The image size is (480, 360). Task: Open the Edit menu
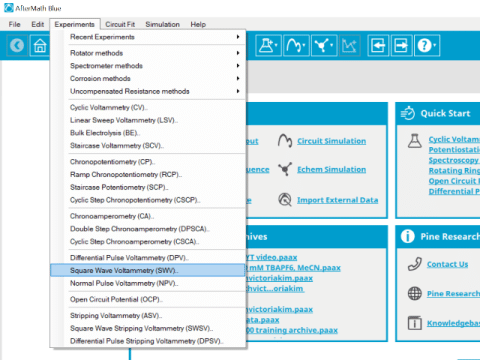pyautogui.click(x=38, y=24)
